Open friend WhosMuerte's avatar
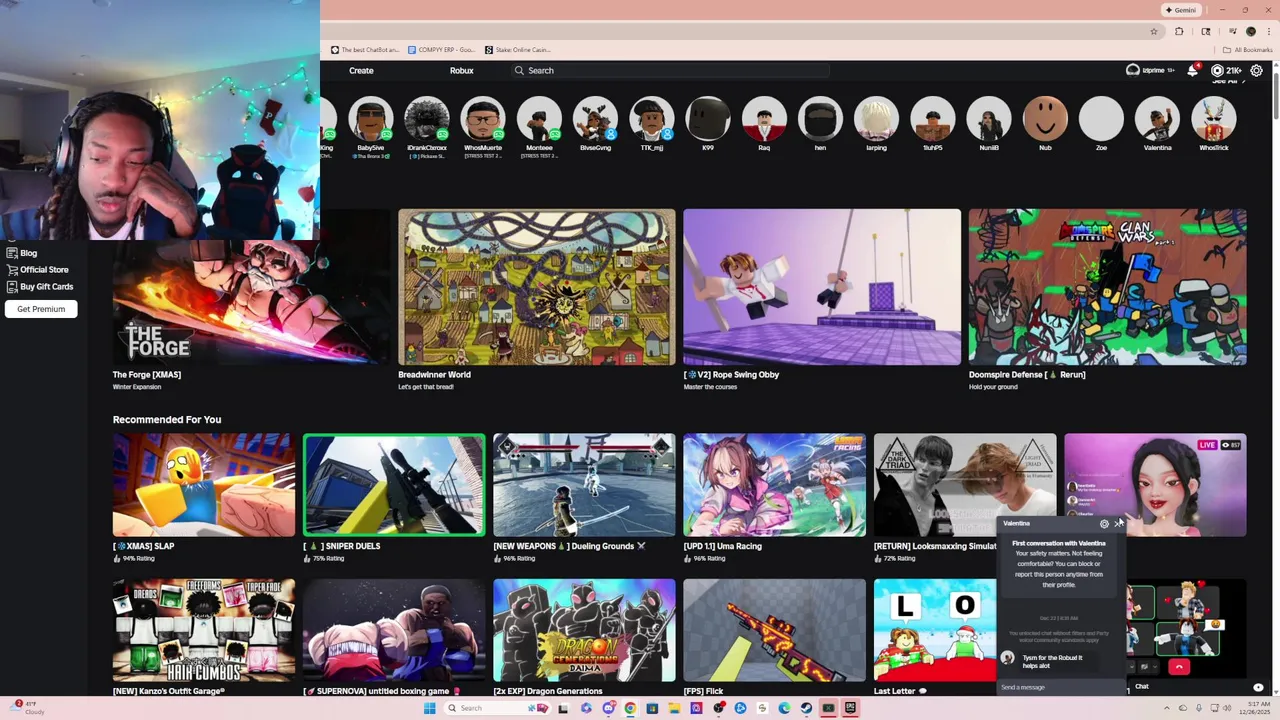The image size is (1280, 720). point(483,118)
